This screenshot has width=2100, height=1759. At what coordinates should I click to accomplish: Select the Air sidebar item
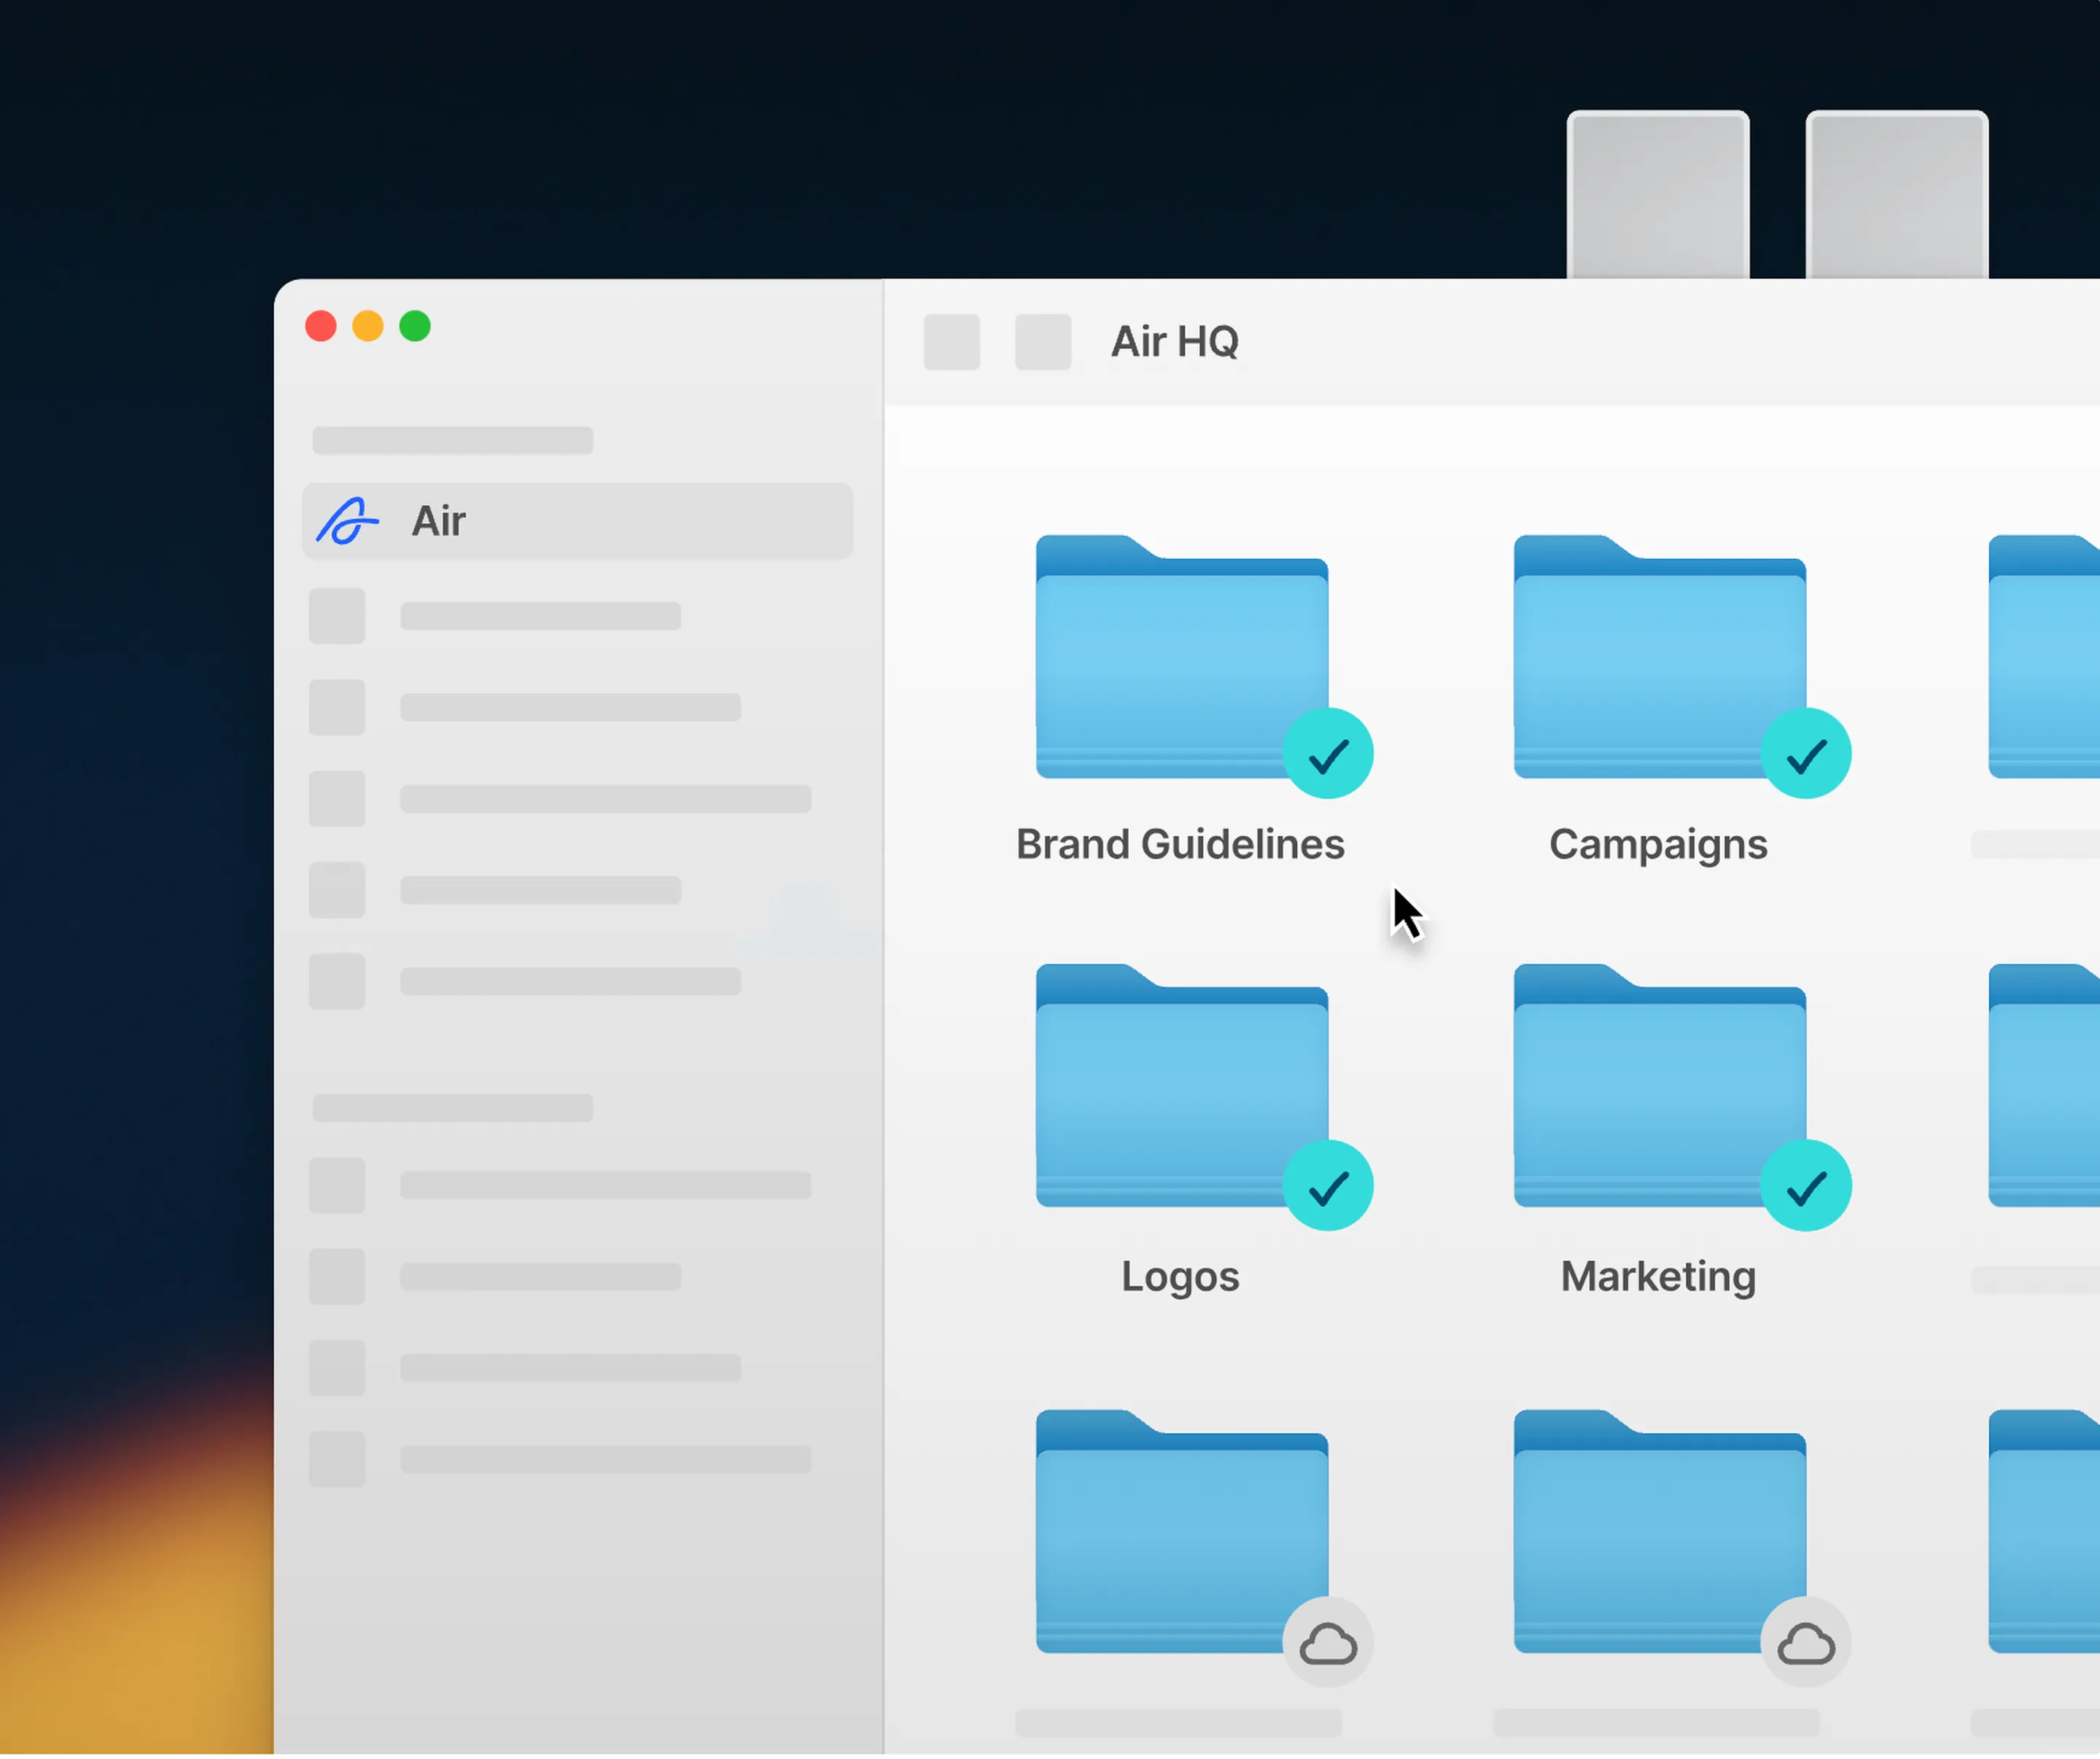coord(577,522)
